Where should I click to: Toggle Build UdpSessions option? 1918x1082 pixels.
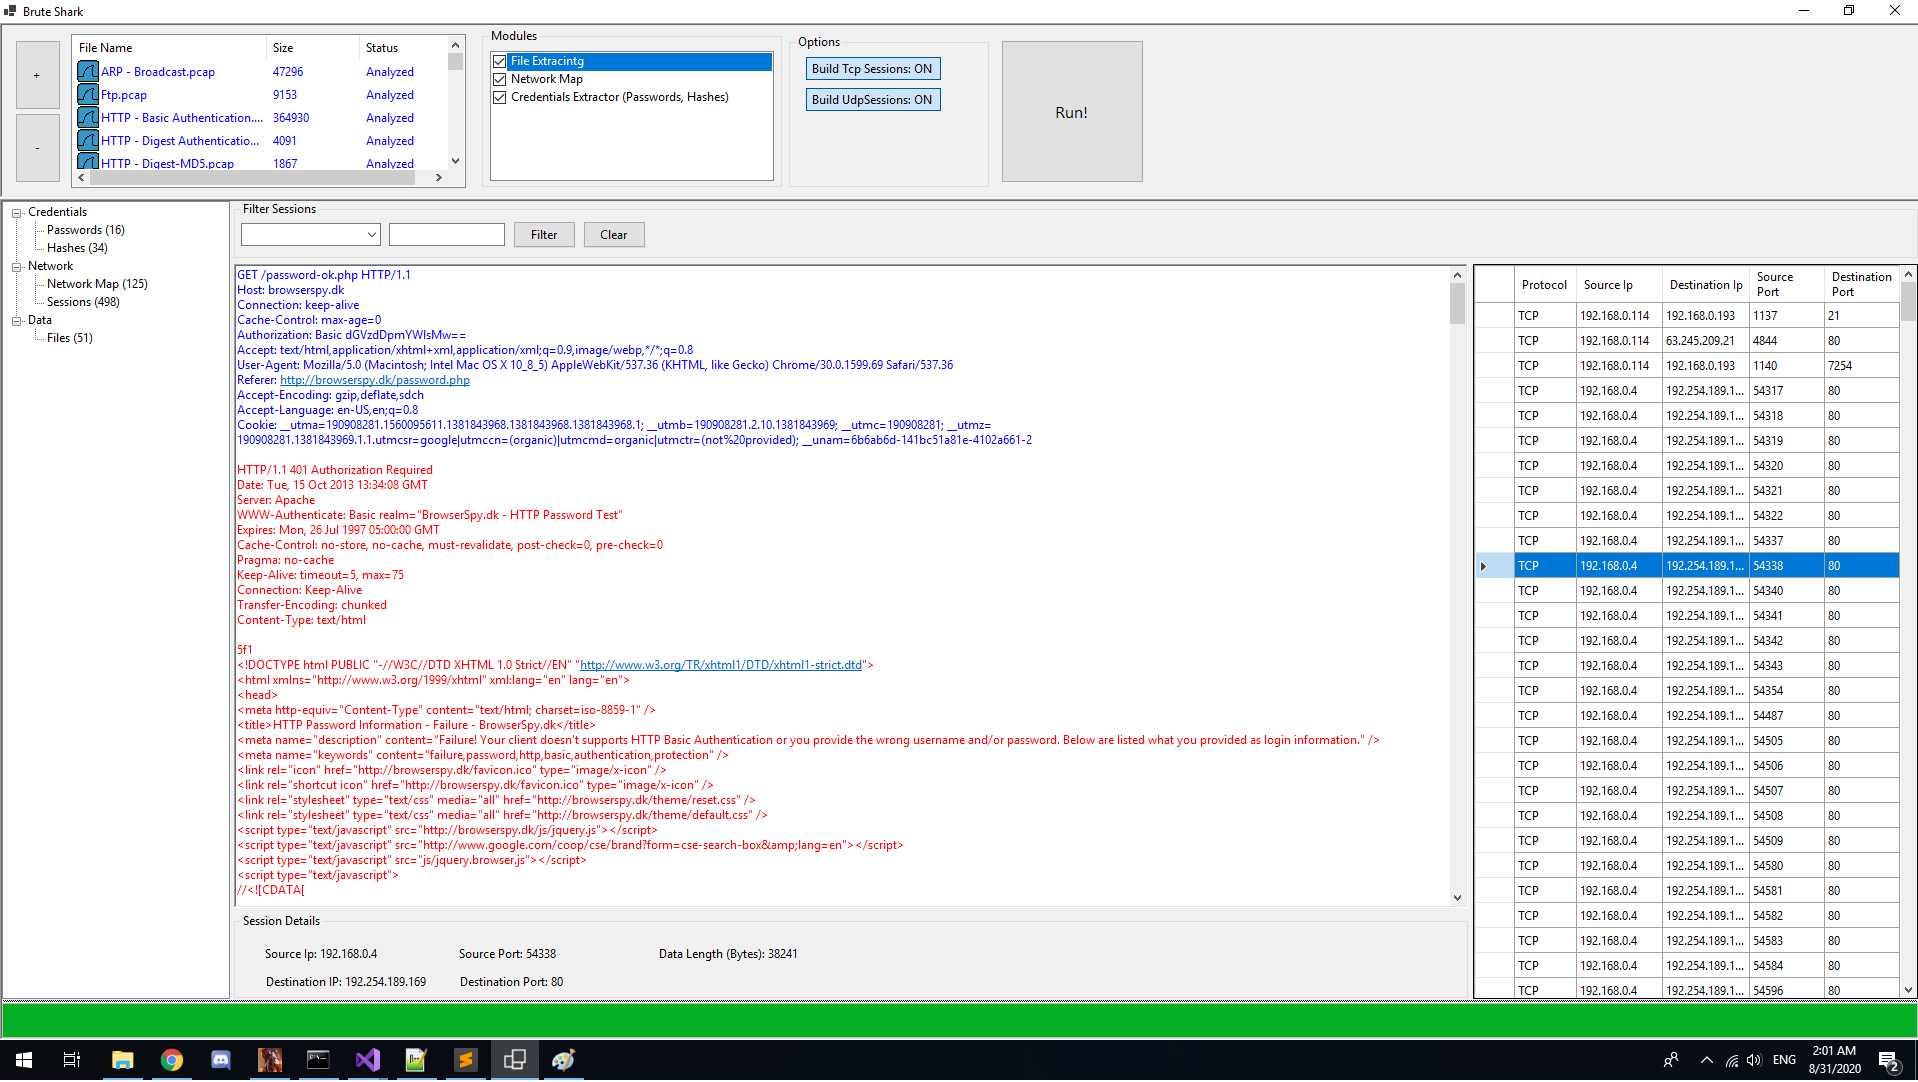click(873, 100)
